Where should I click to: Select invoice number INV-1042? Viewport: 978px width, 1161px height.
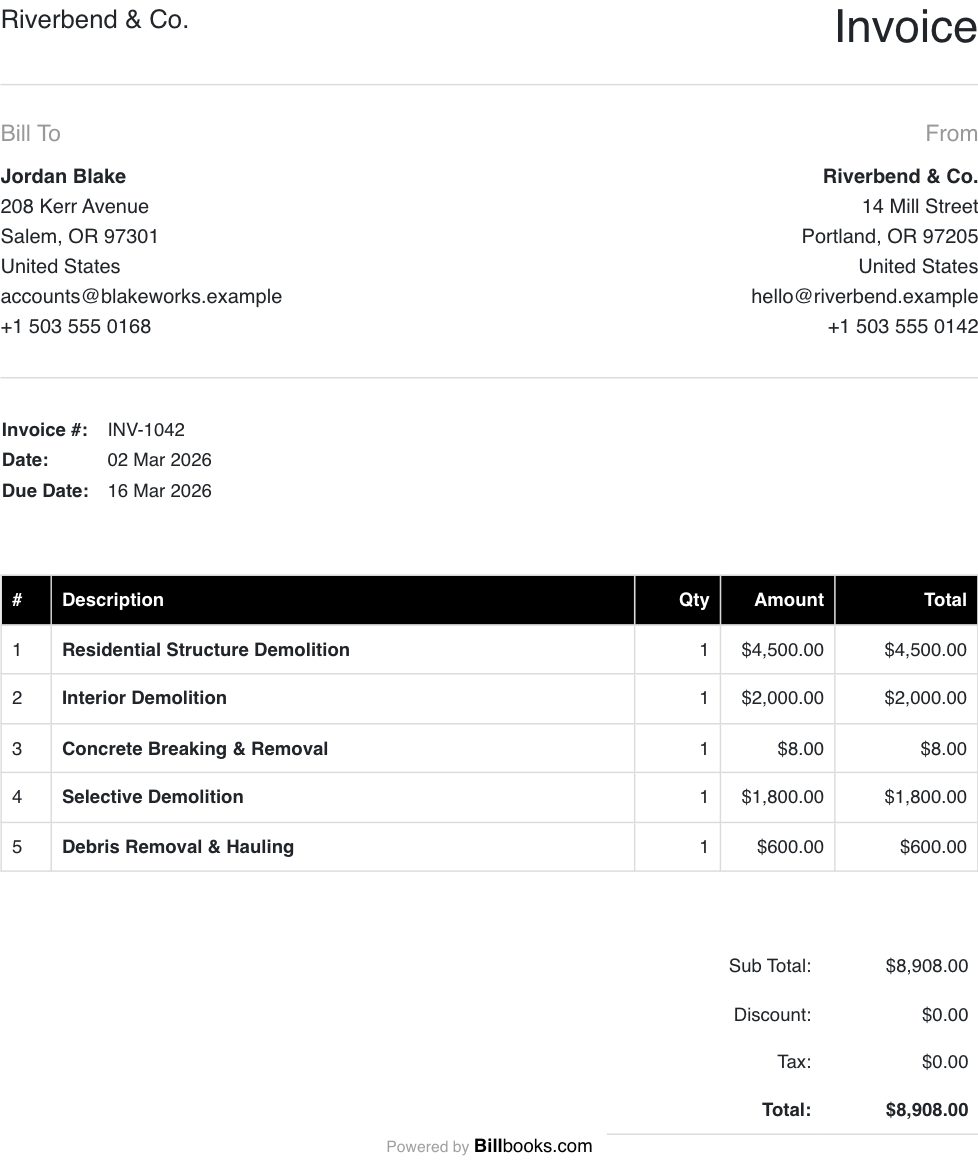click(x=146, y=429)
